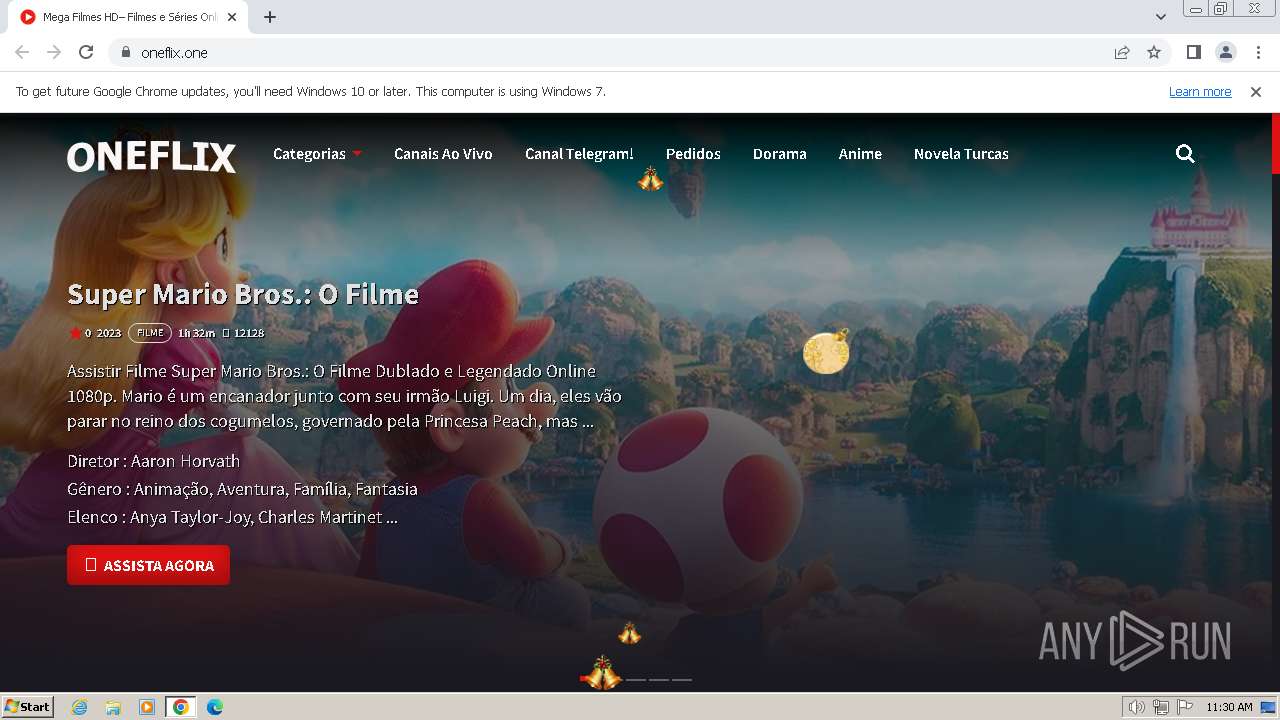Screen dimensions: 1280x720
Task: Open Windows Explorer from the taskbar
Action: (113, 707)
